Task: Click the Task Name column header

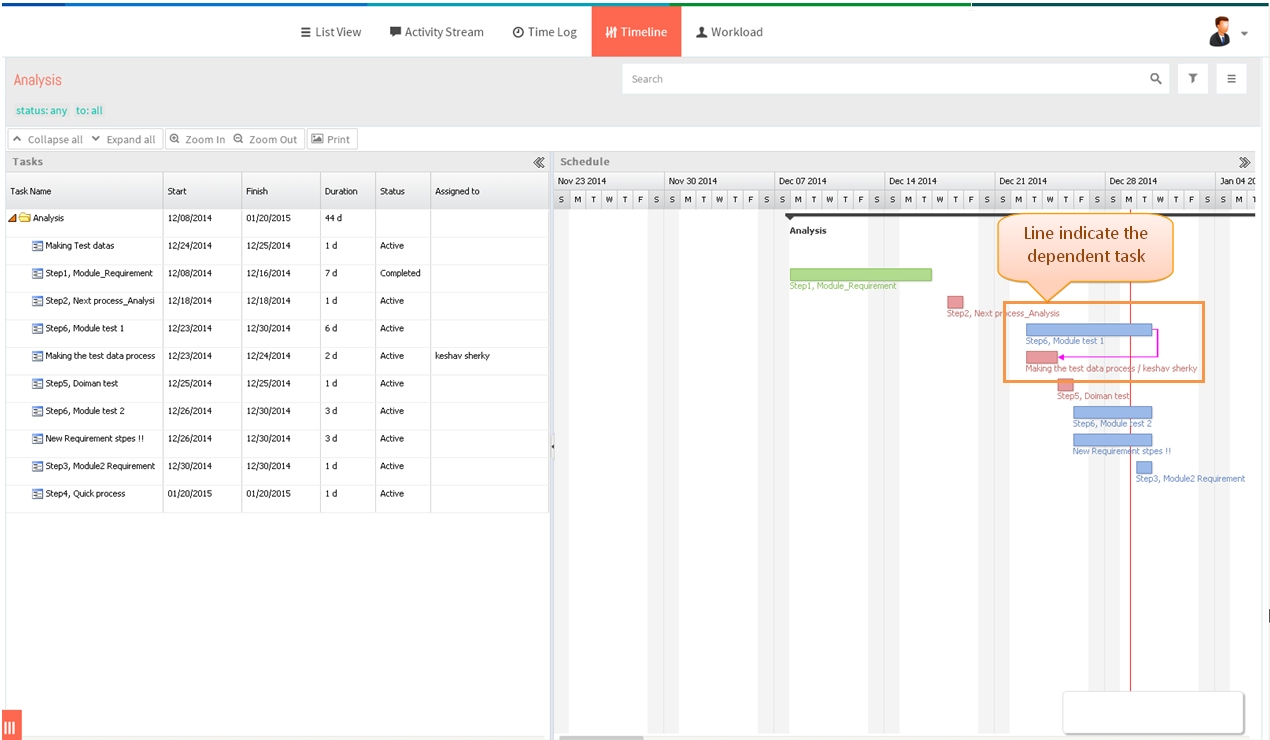Action: (x=84, y=191)
